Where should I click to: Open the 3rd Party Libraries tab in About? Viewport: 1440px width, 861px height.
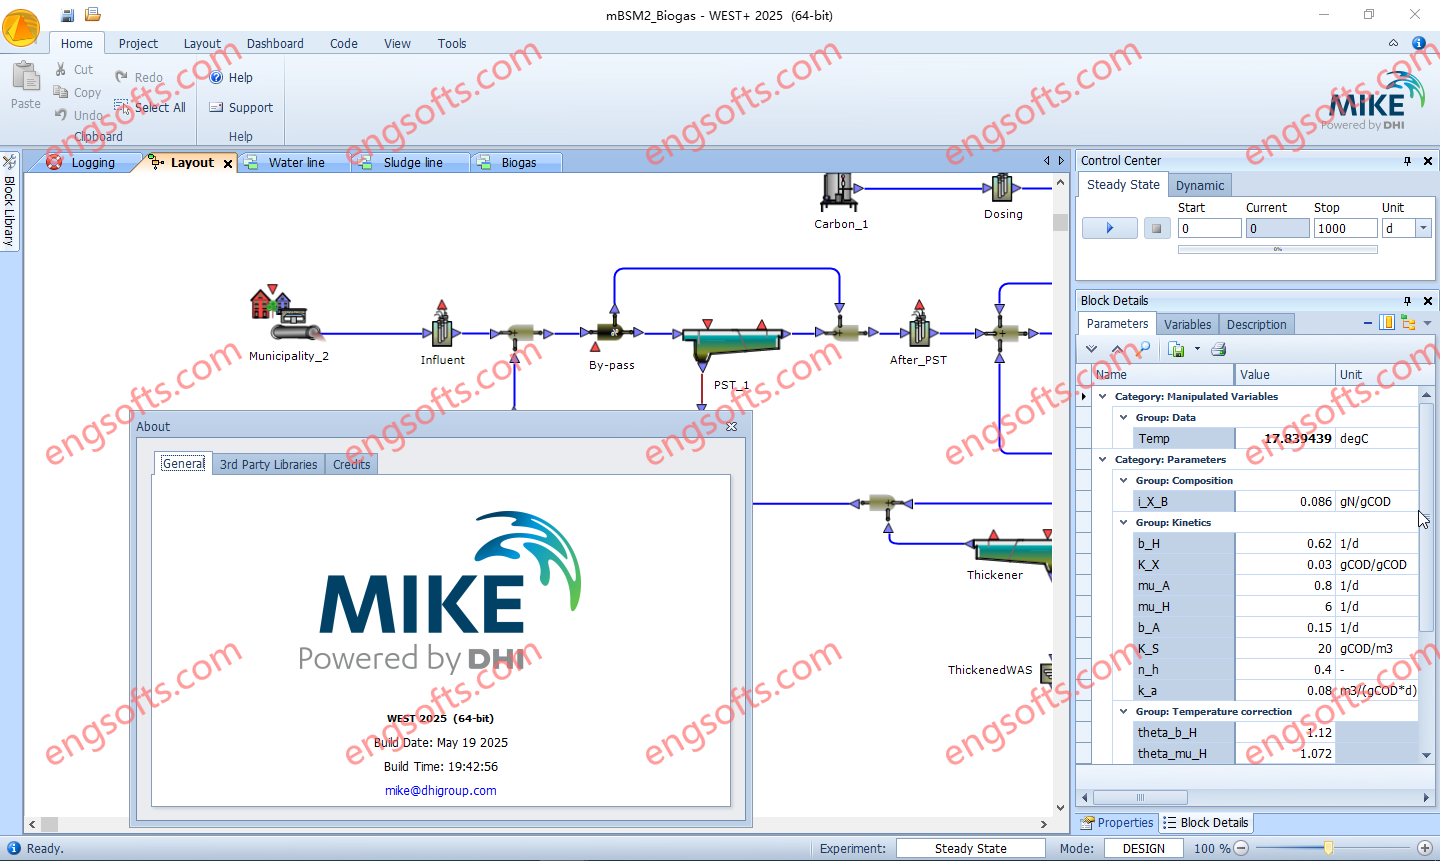tap(268, 464)
